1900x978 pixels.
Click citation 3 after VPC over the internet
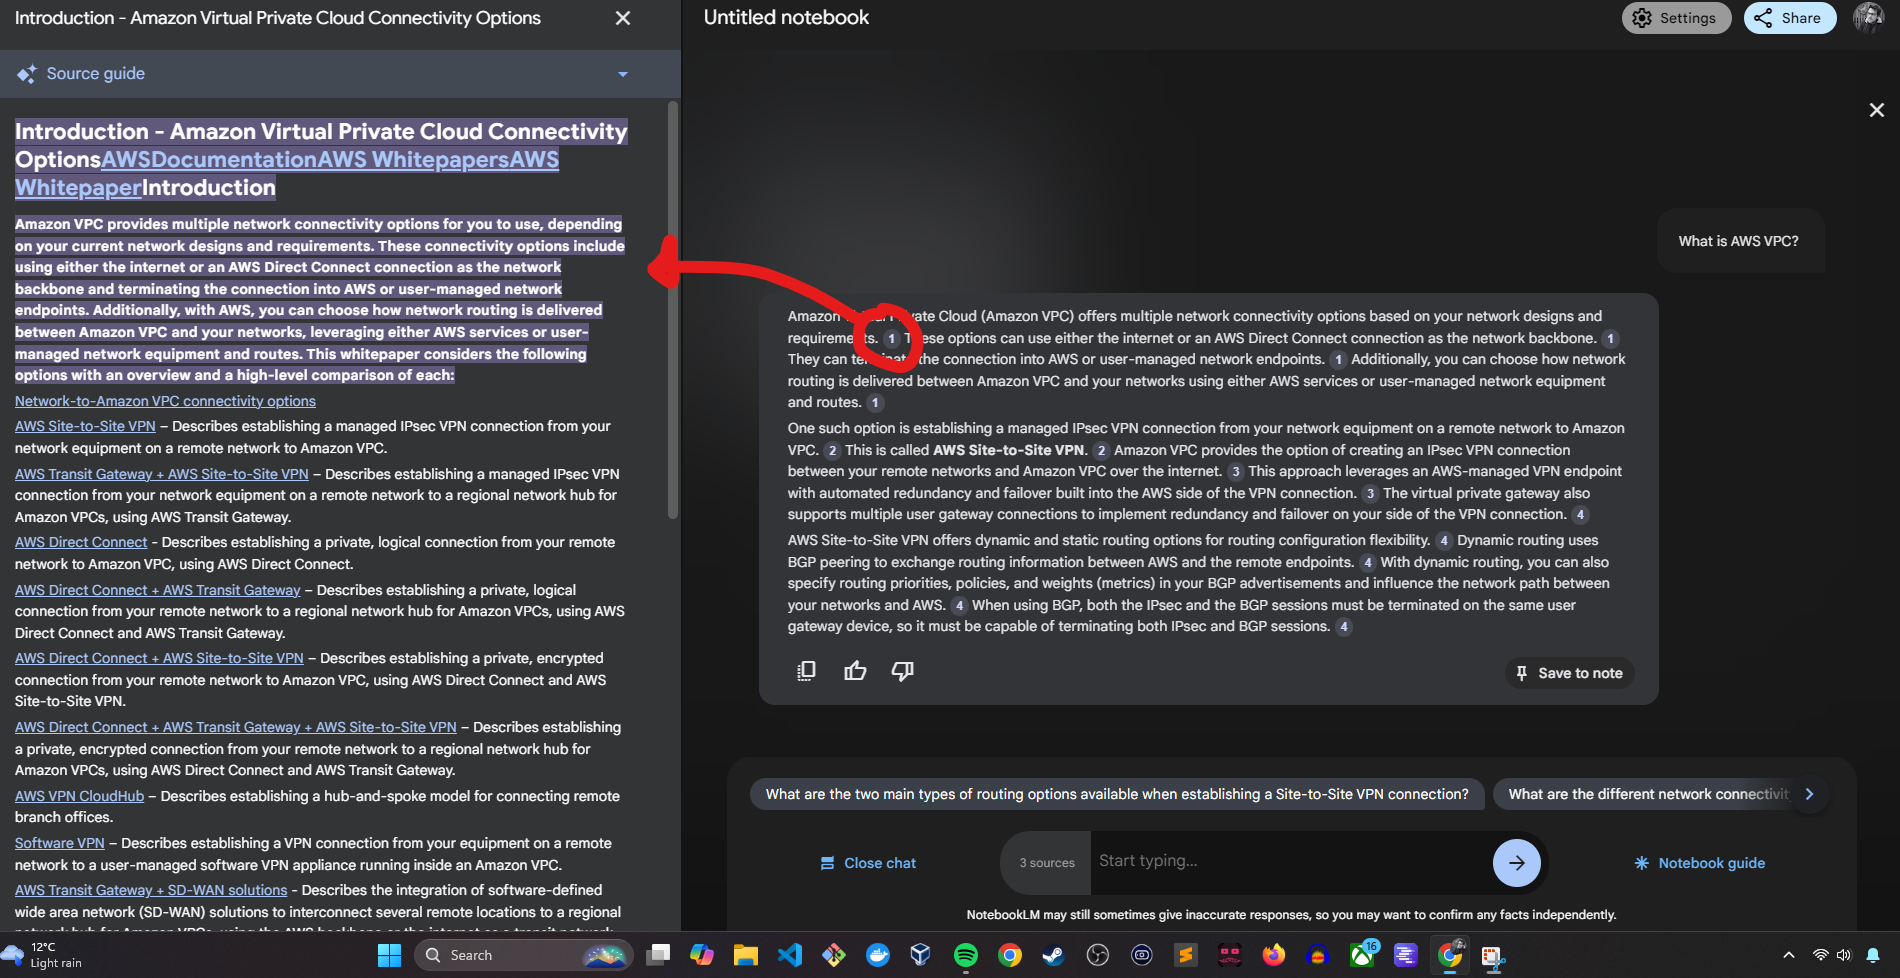[1235, 472]
